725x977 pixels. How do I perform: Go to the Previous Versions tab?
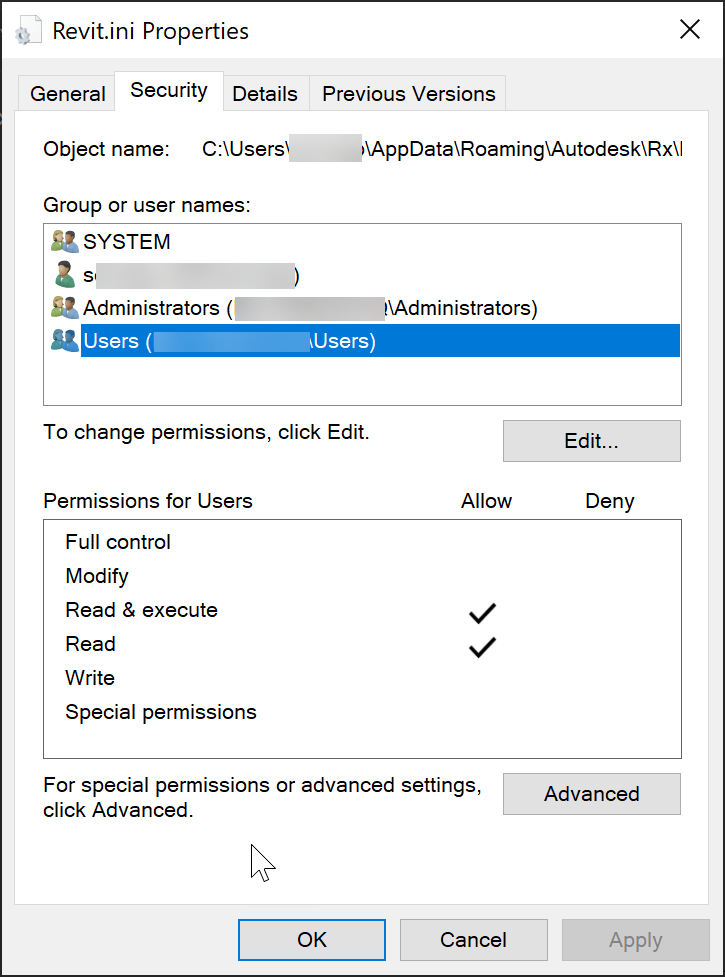408,94
